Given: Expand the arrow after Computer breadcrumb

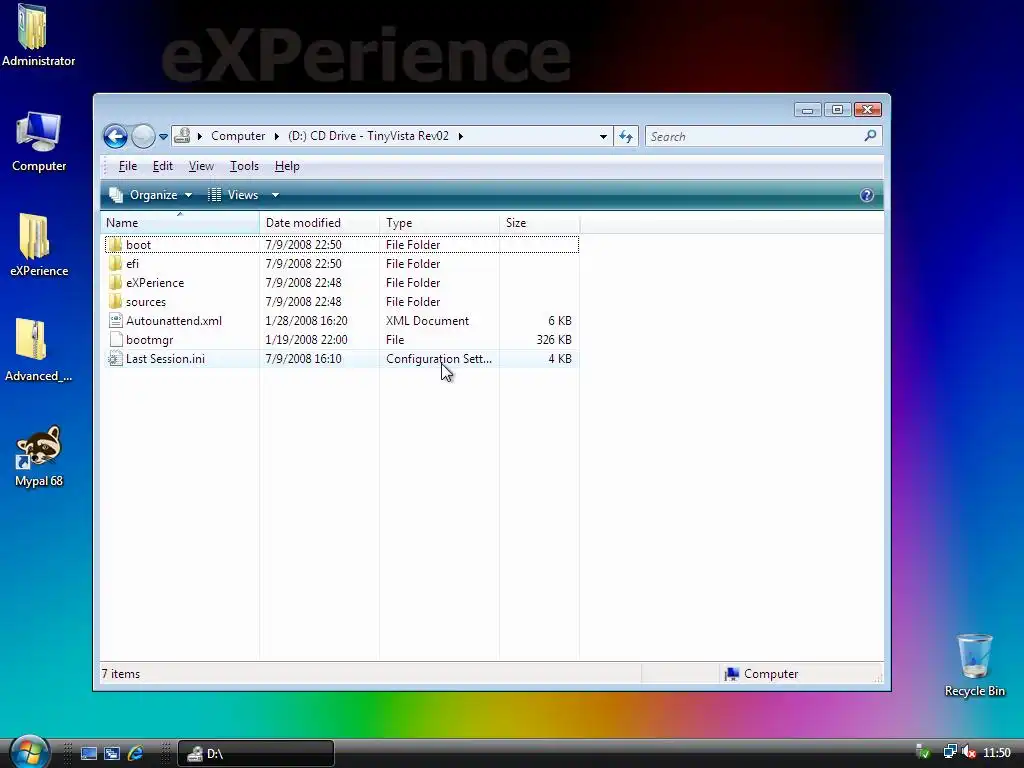Looking at the screenshot, I should 276,136.
